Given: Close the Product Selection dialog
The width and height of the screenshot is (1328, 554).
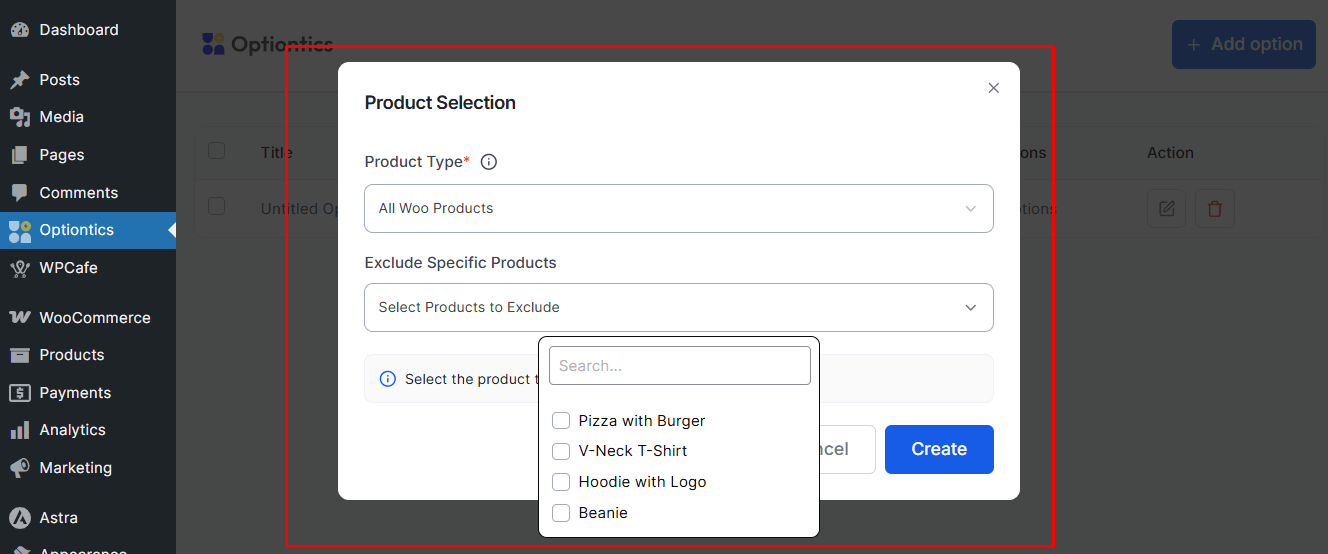Looking at the screenshot, I should tap(993, 88).
